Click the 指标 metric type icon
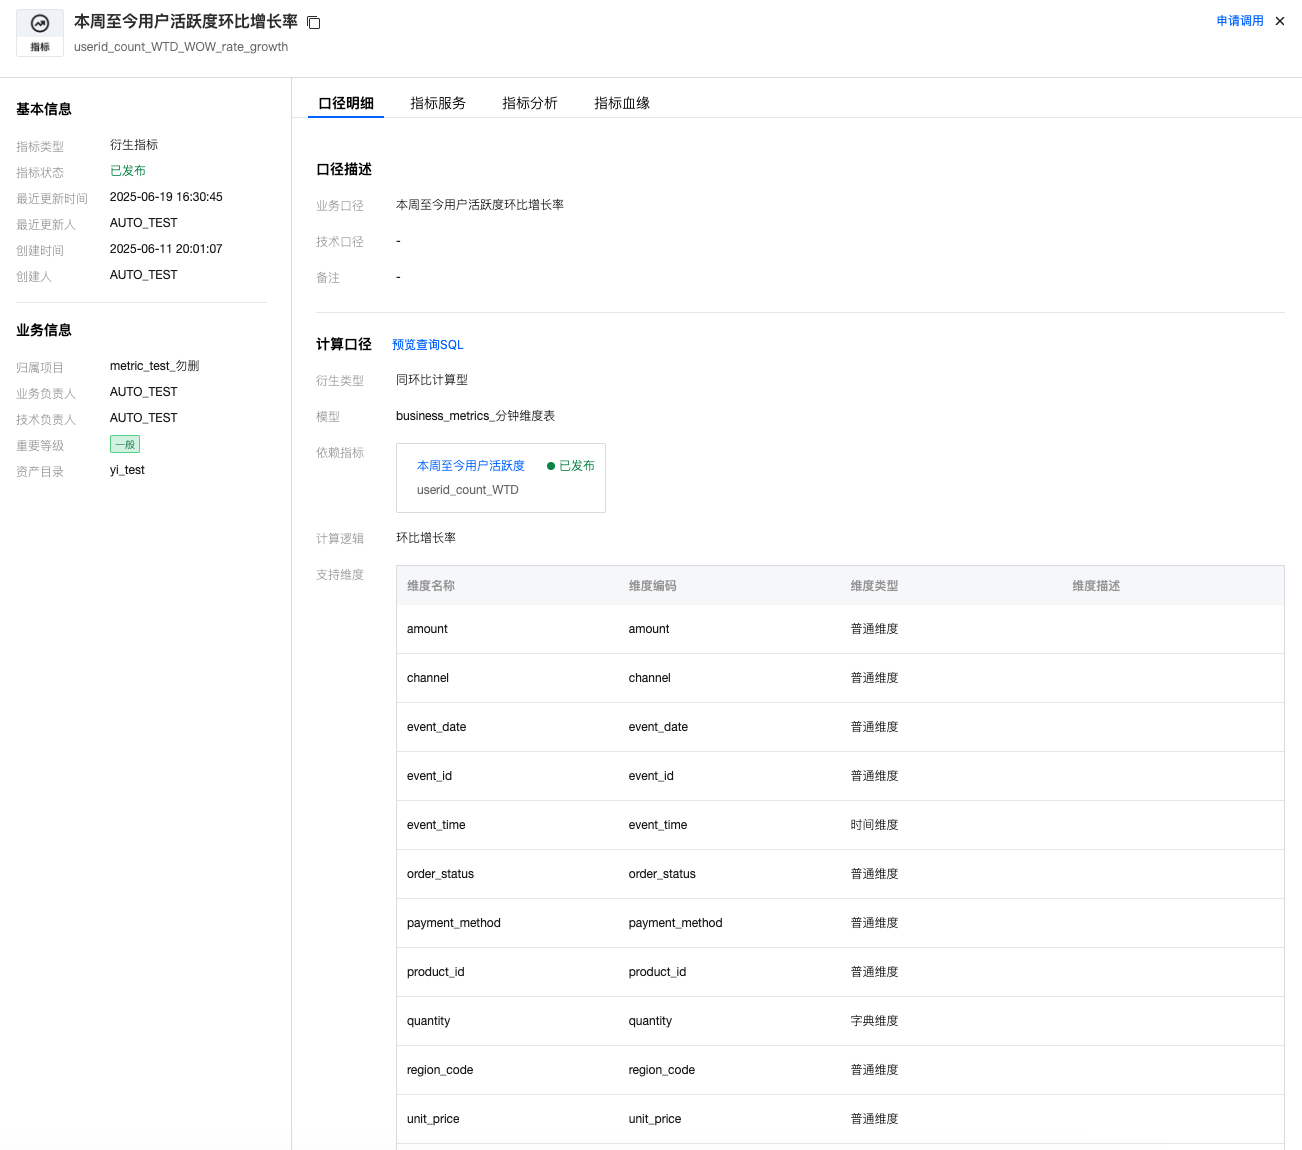This screenshot has height=1150, width=1302. pyautogui.click(x=40, y=33)
